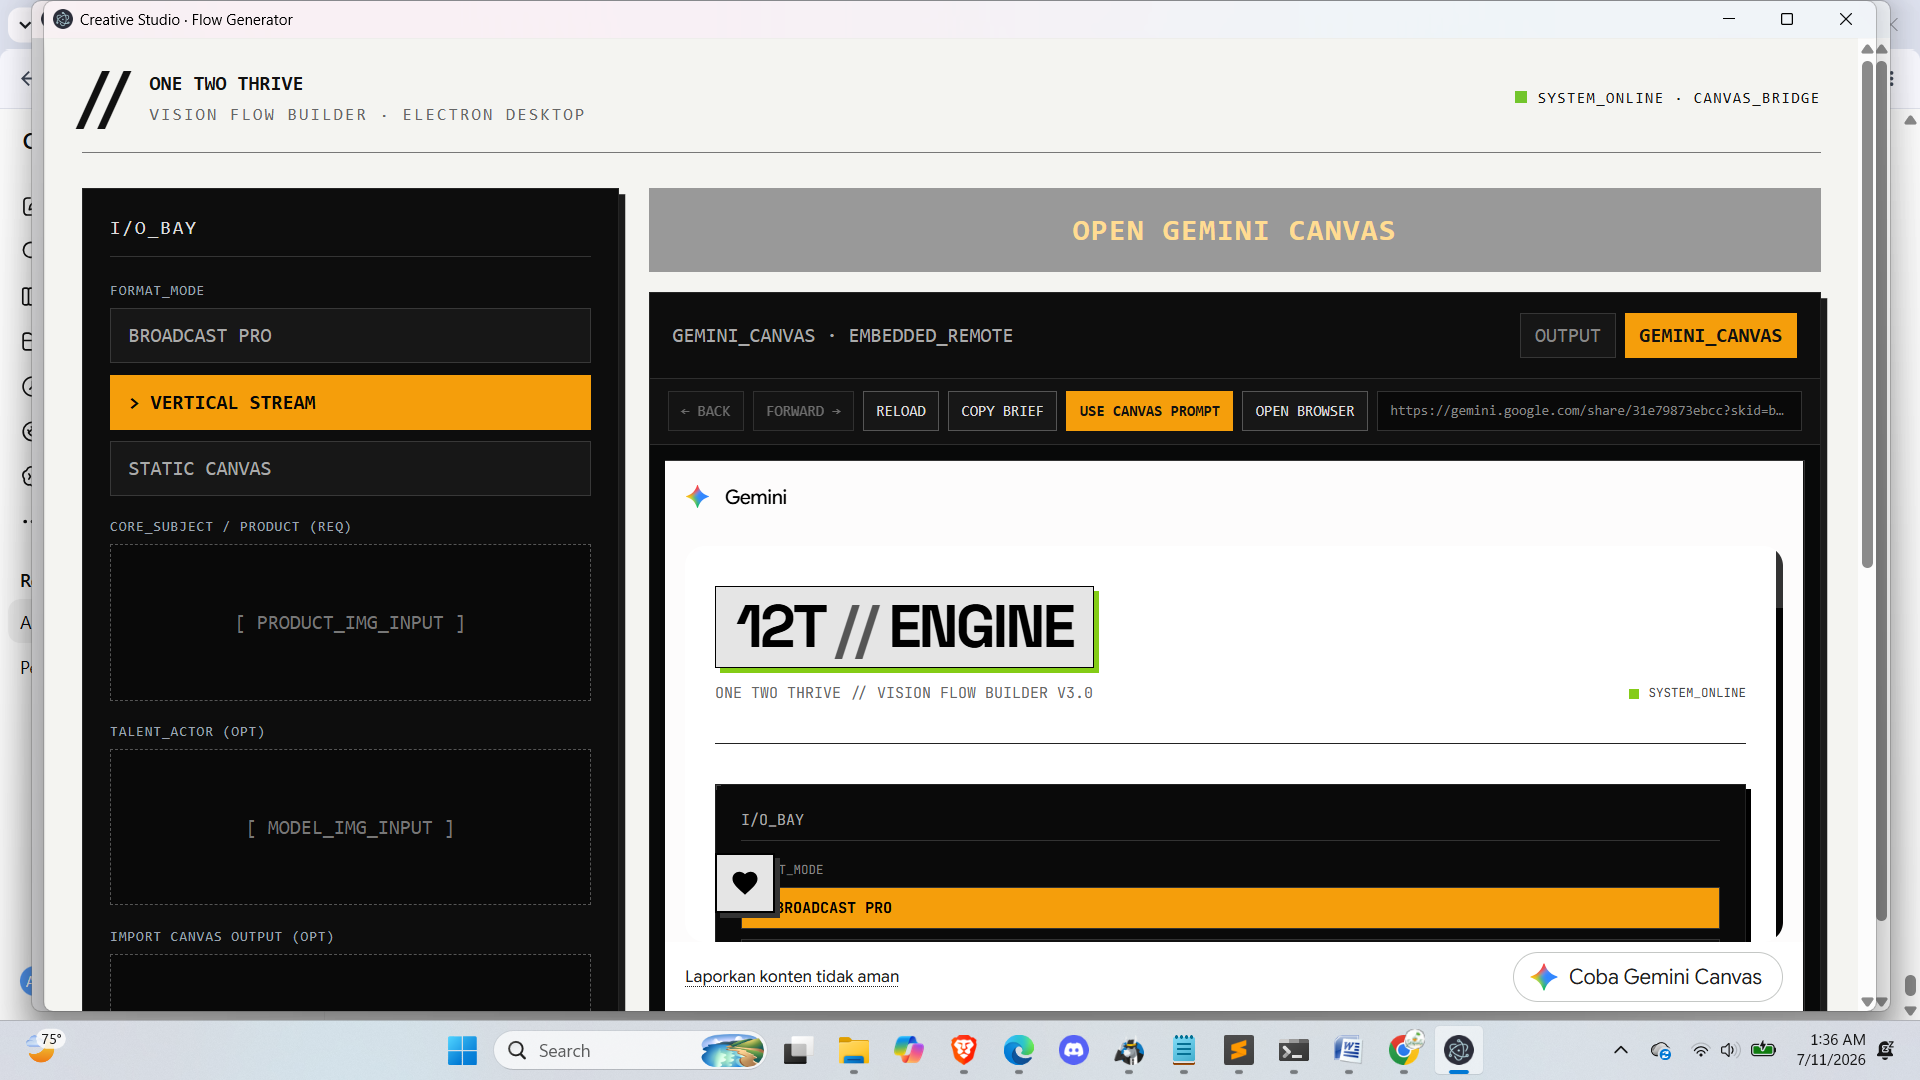Viewport: 1920px width, 1080px height.
Task: Click the Electron app icon in title bar
Action: point(63,19)
